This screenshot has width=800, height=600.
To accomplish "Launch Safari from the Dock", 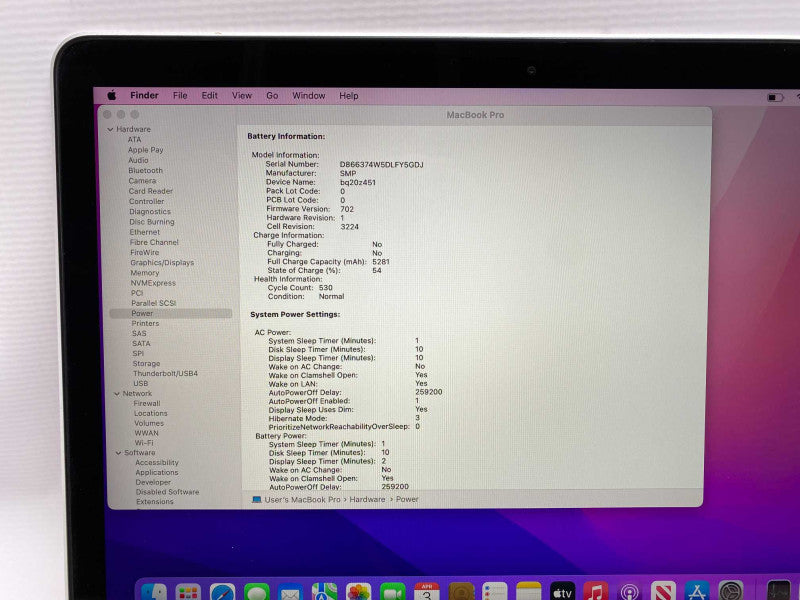I will tap(222, 592).
